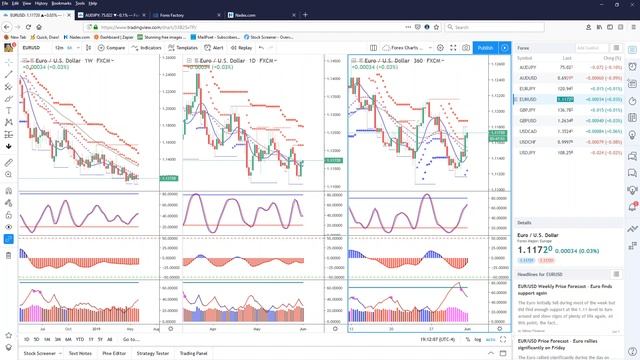Open the help question mark icon
The width and height of the screenshot is (640, 360).
[632, 351]
